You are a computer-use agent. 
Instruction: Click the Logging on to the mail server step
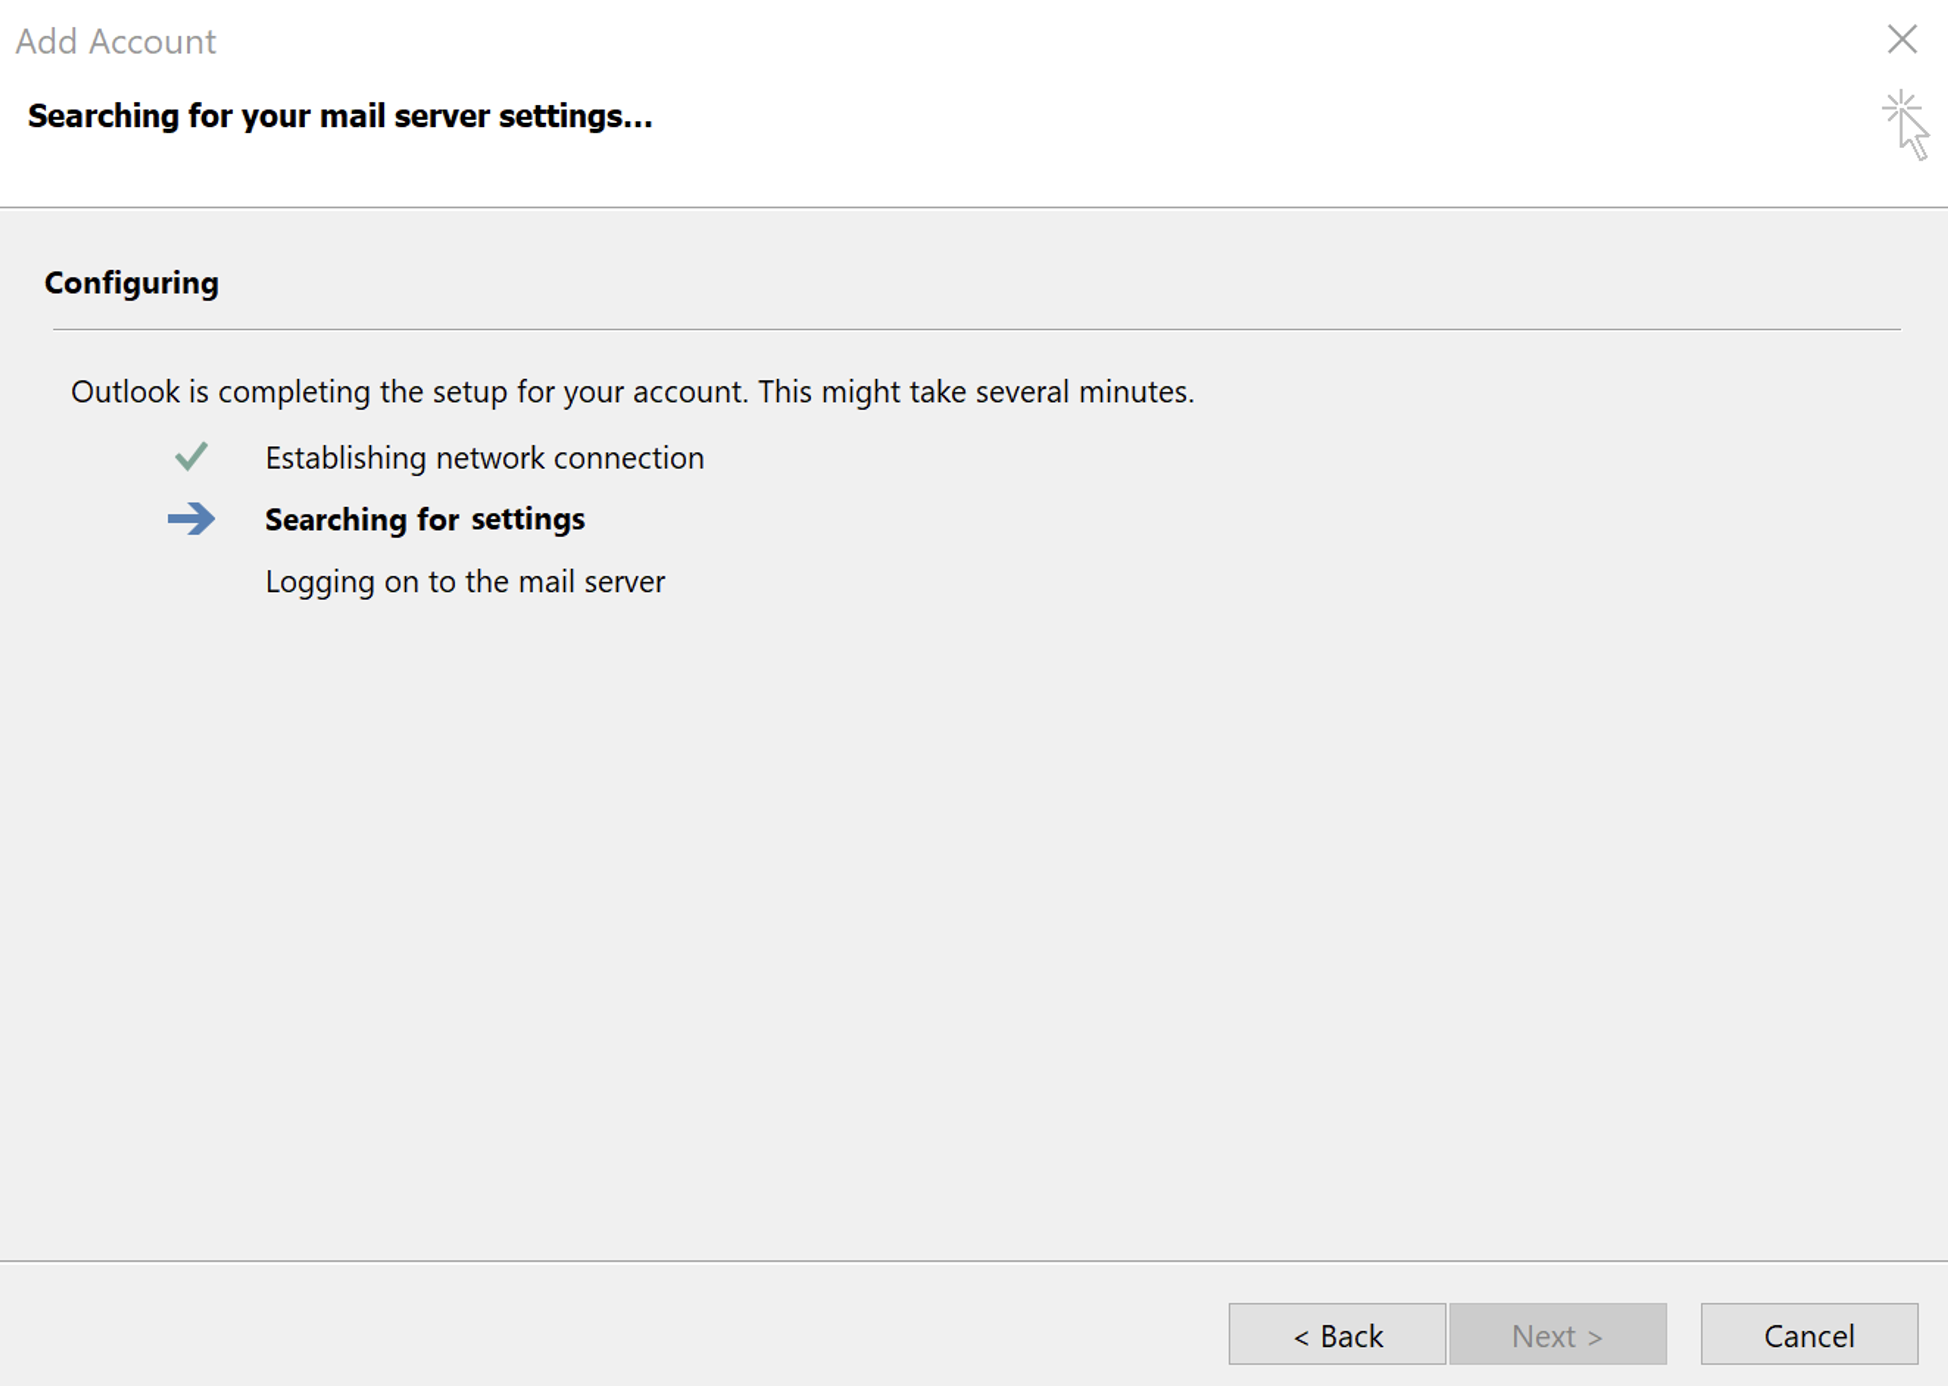click(464, 581)
